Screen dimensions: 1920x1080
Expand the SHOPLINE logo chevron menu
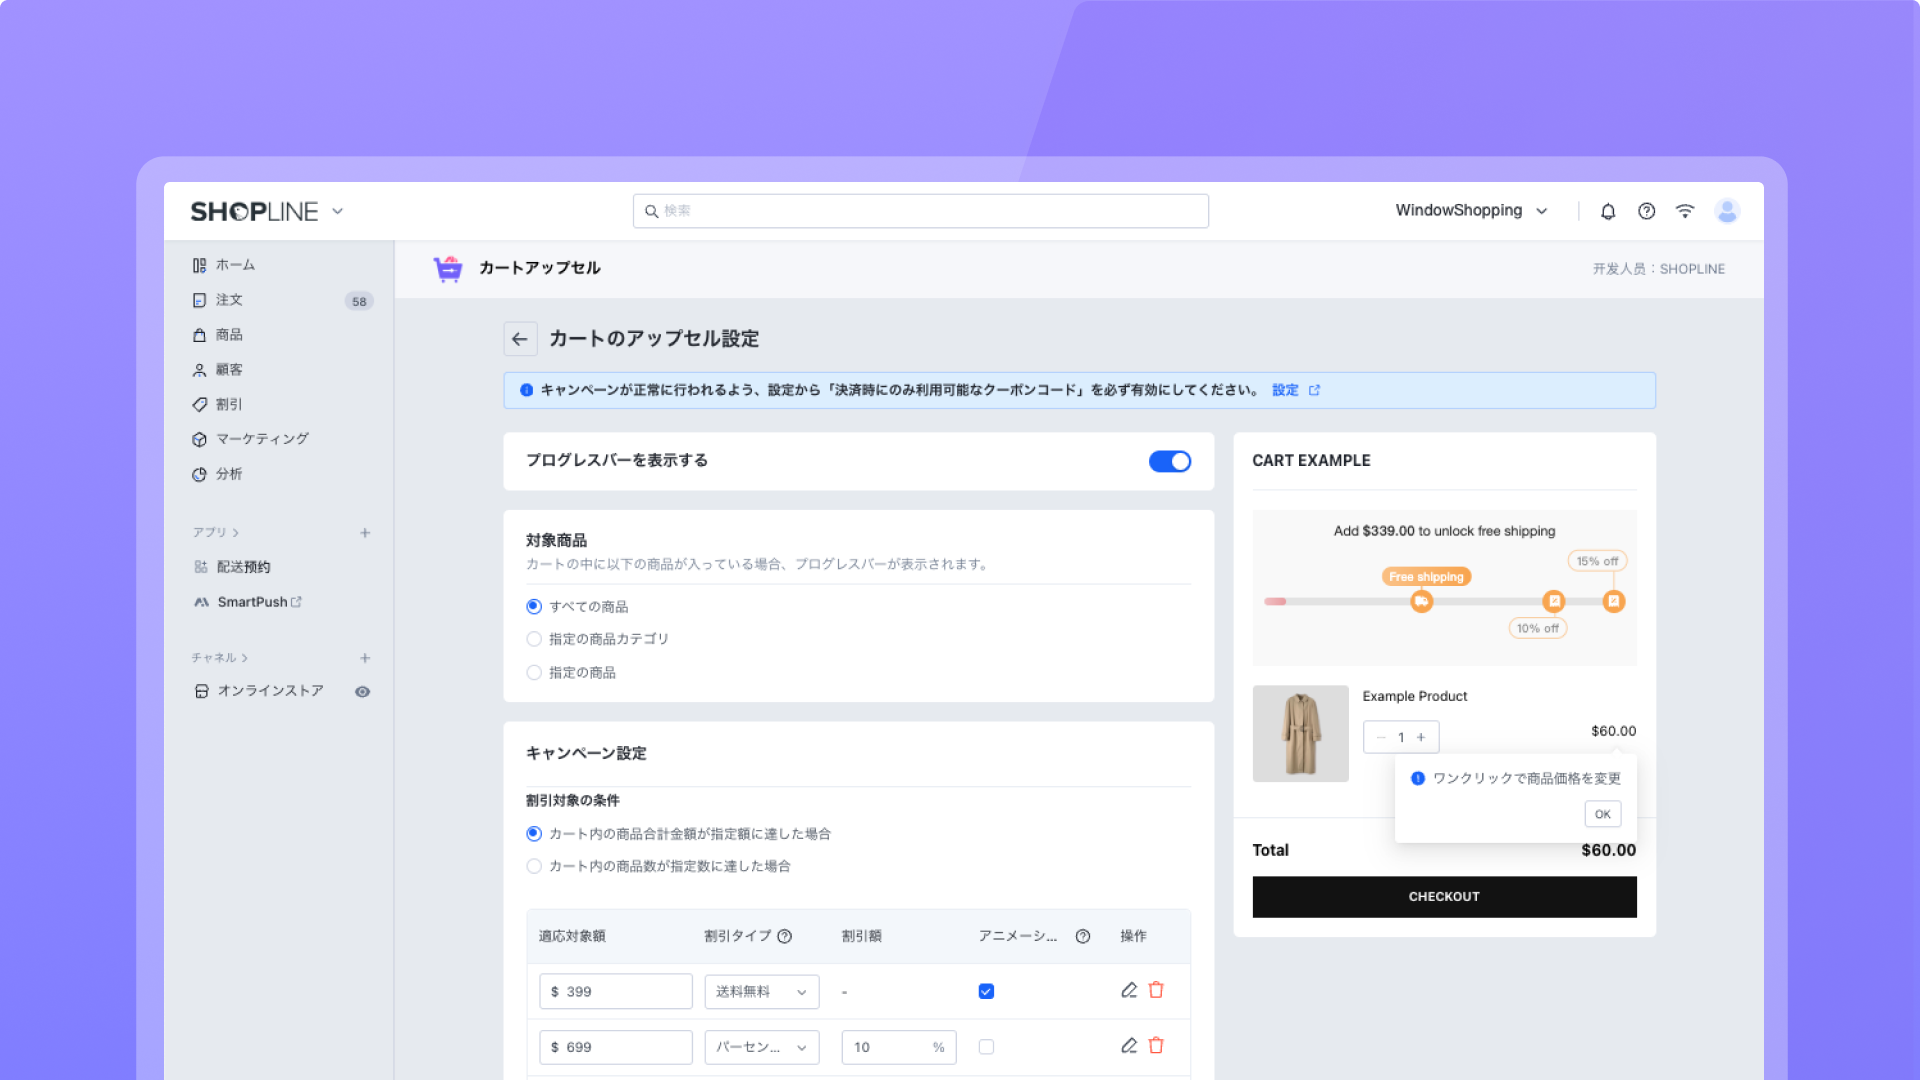coord(338,211)
